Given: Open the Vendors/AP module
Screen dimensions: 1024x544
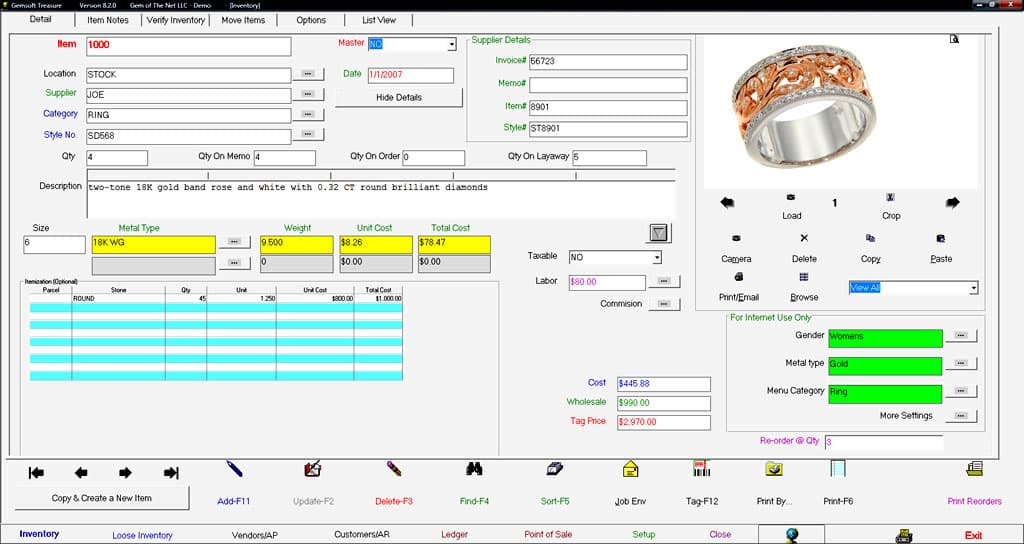Looking at the screenshot, I should tap(255, 535).
